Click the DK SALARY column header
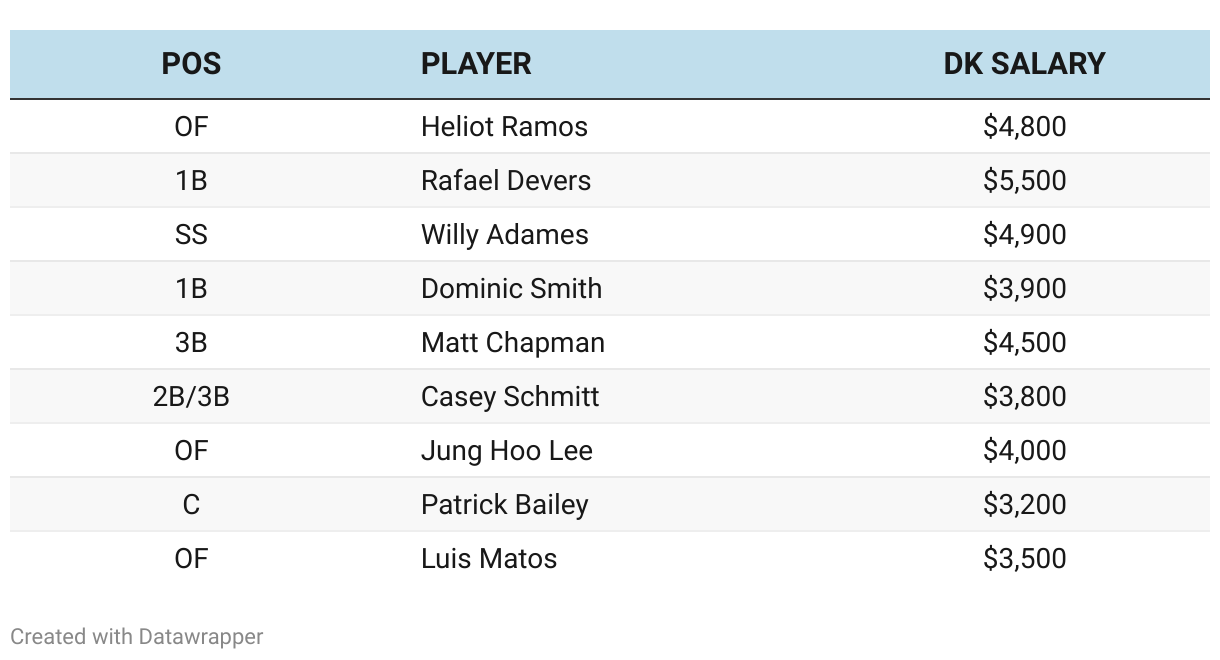1220x660 pixels. [x=1024, y=64]
